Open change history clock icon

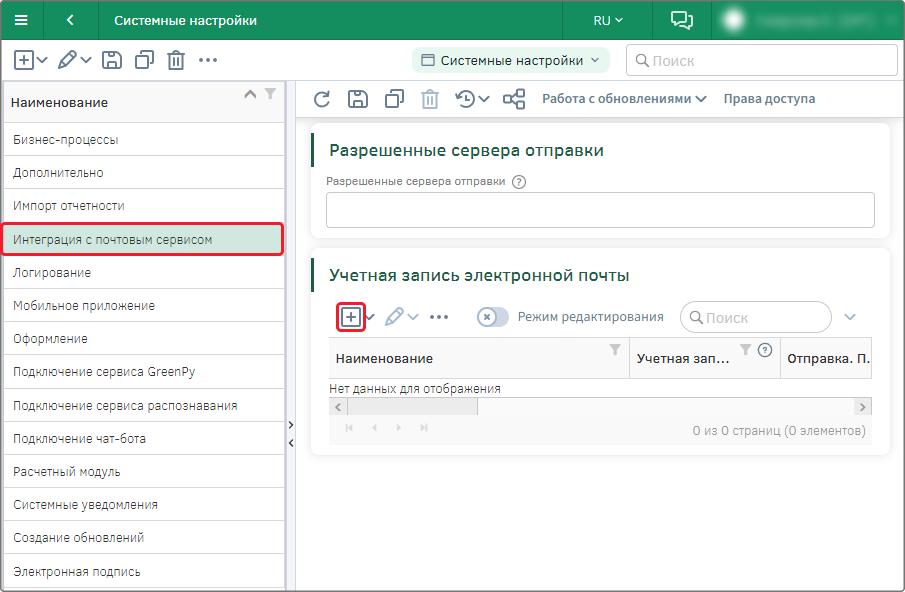click(x=465, y=99)
